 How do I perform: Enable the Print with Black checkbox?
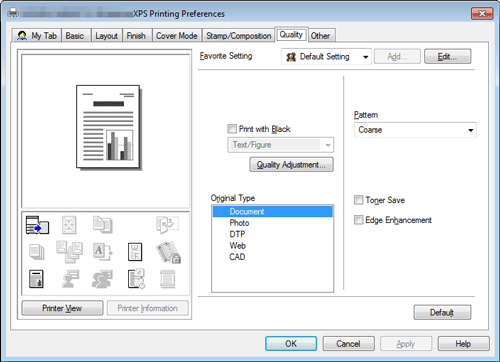point(232,129)
